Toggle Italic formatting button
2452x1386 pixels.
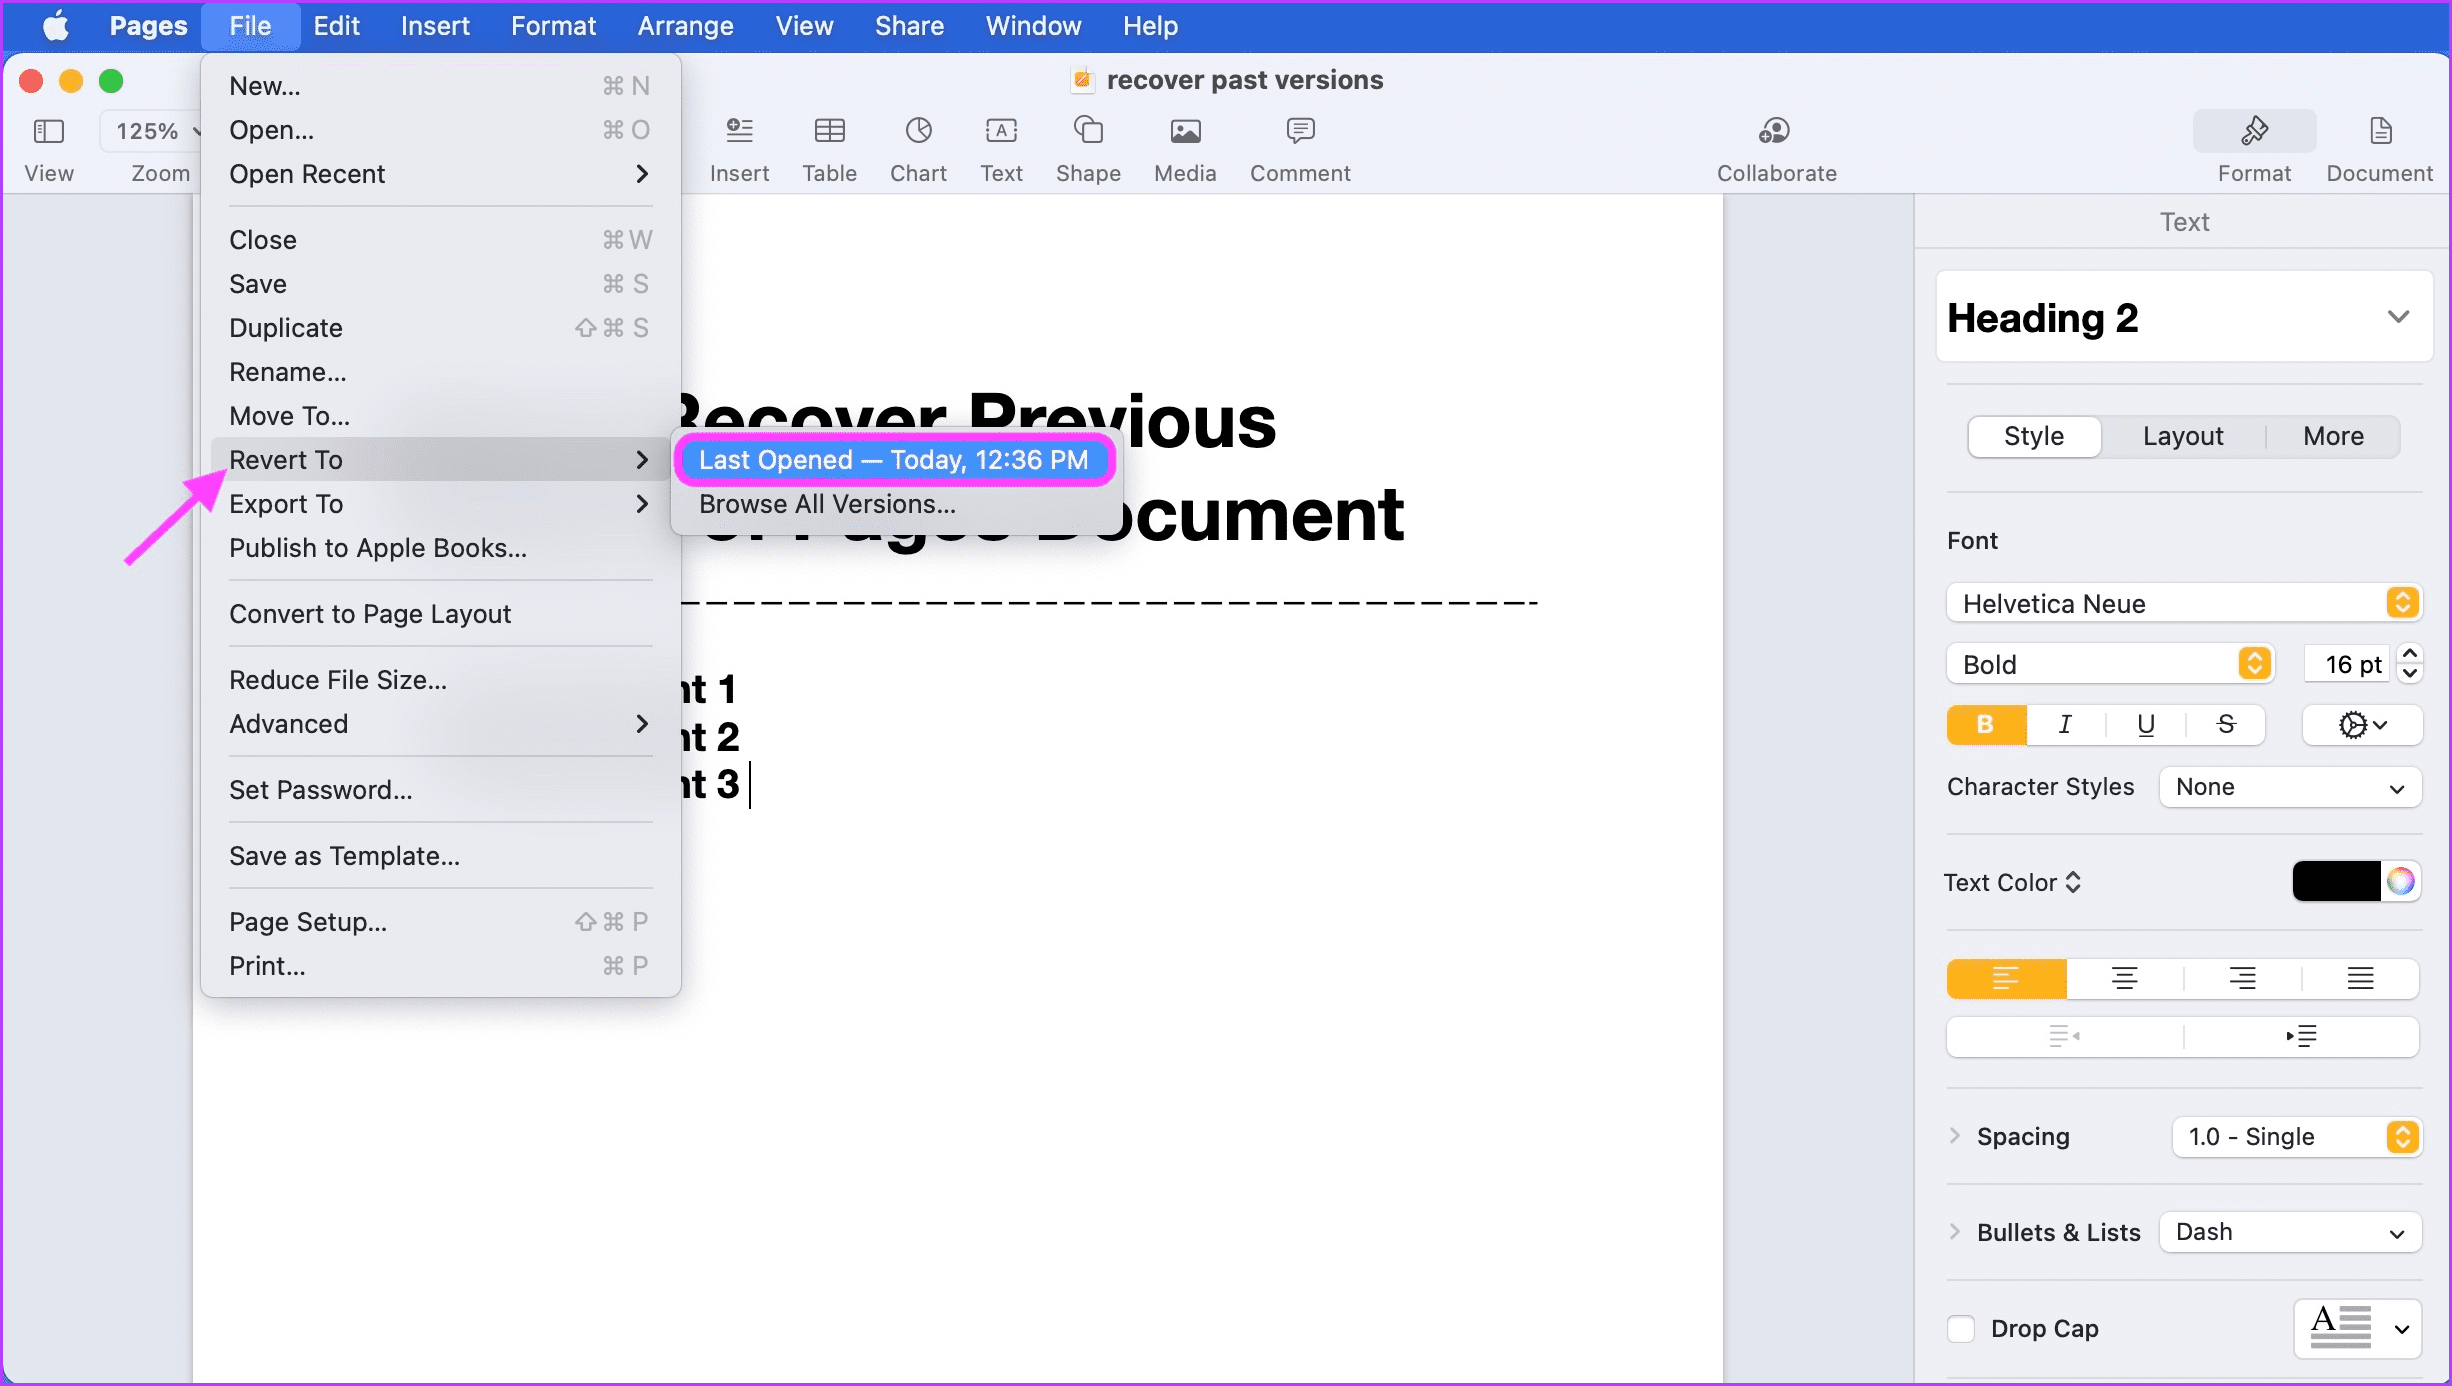[x=2065, y=725]
